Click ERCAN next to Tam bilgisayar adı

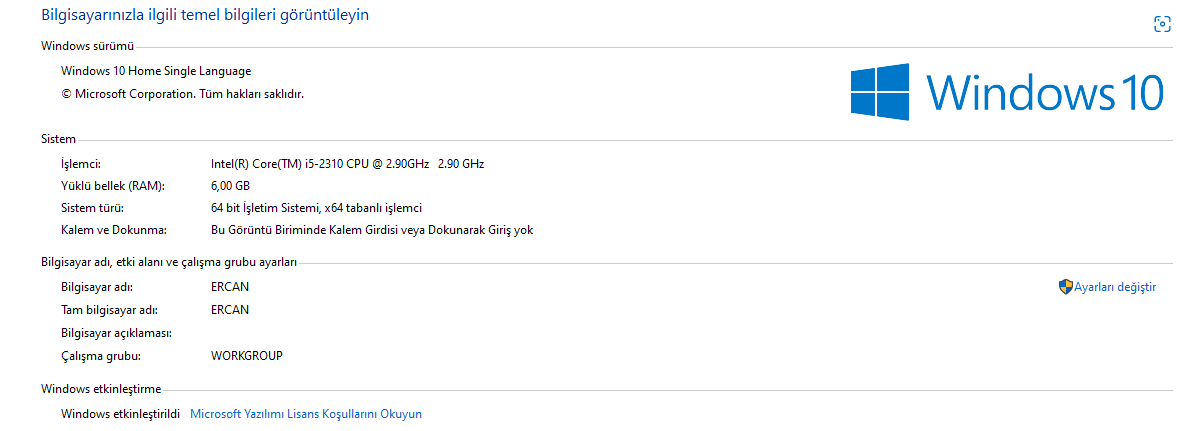coord(230,310)
